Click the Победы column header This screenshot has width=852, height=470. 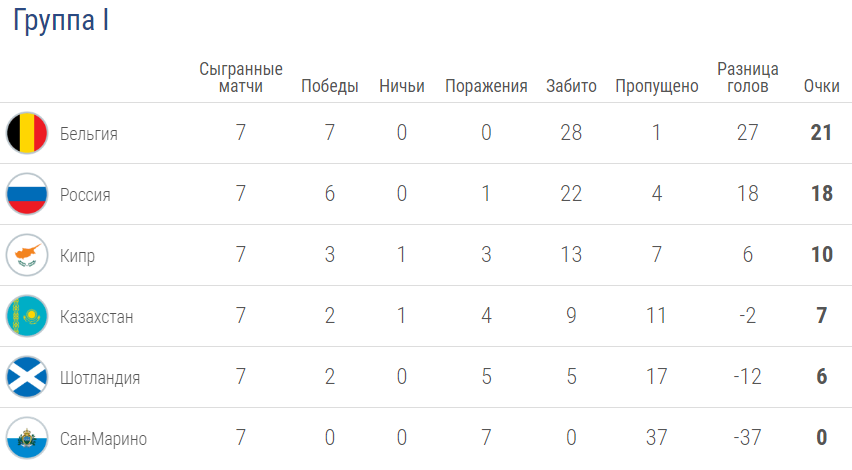tap(330, 86)
